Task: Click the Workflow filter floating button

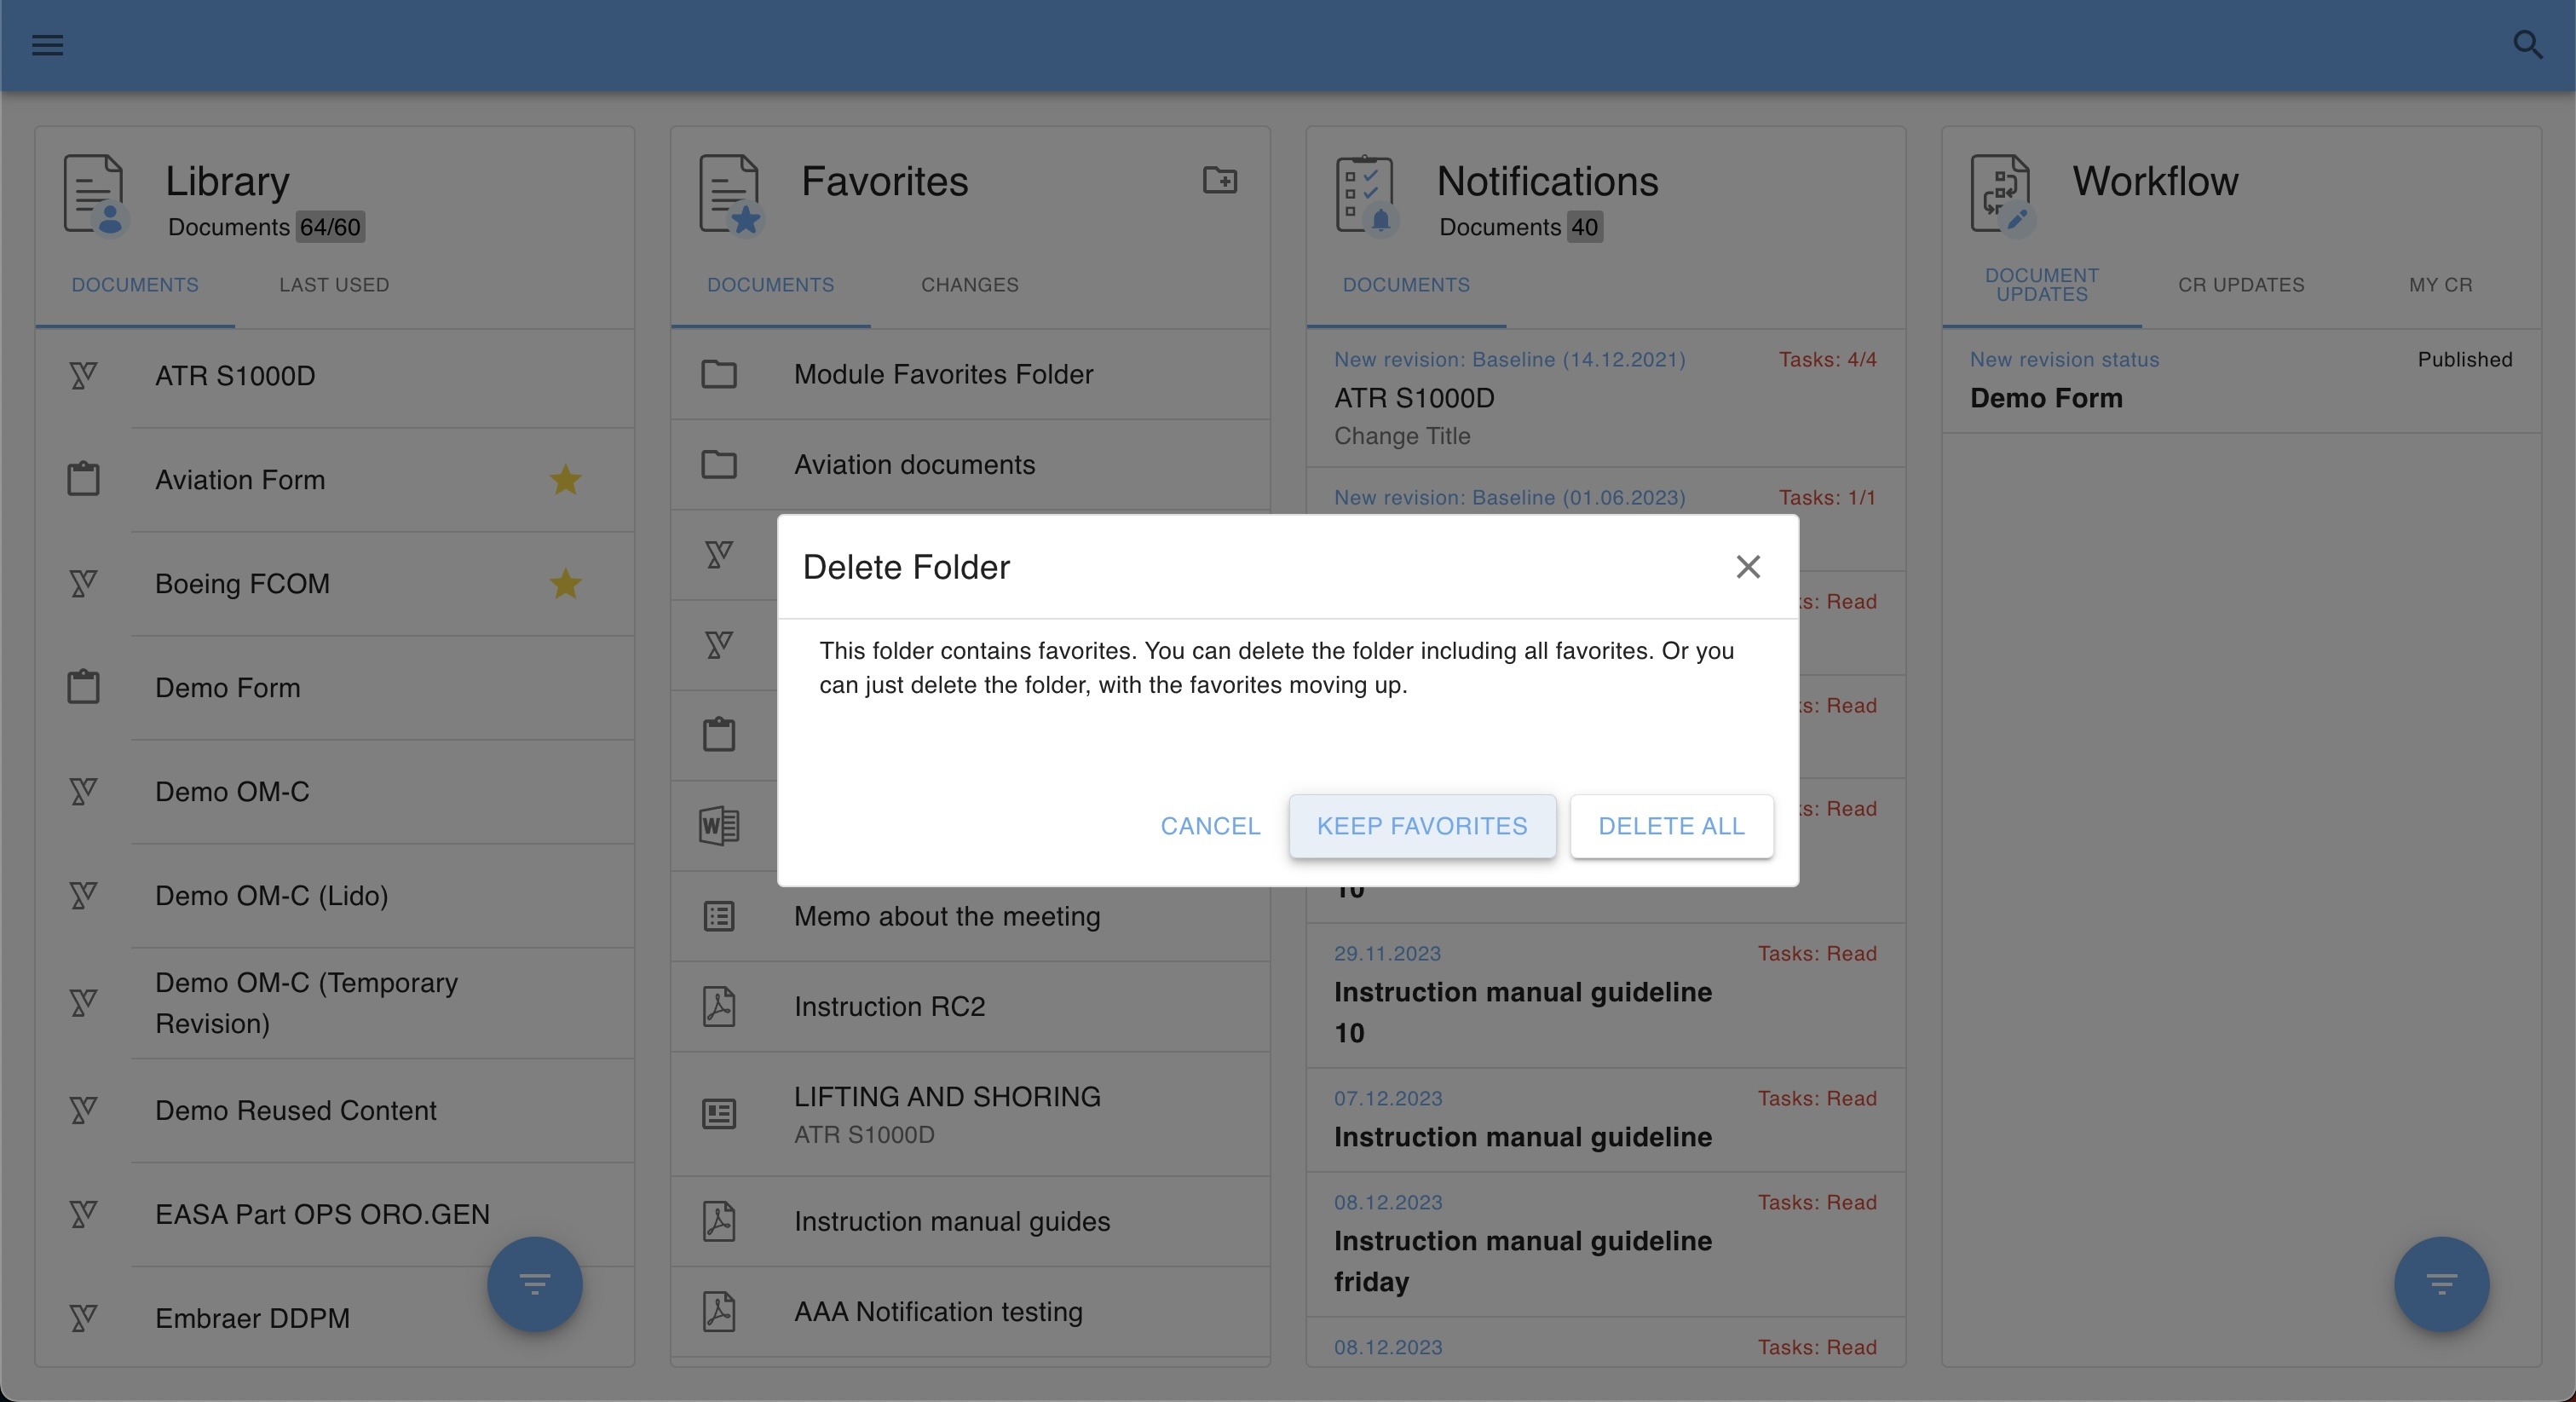Action: click(x=2441, y=1284)
